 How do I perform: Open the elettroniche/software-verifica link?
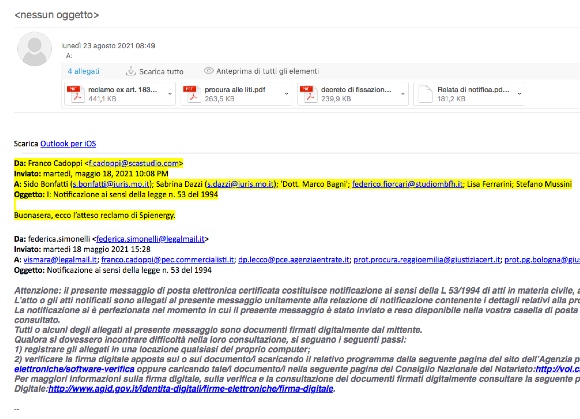[74, 369]
